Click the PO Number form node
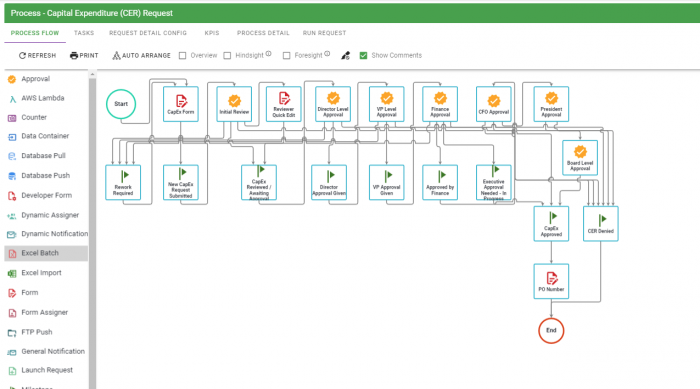Screen dimensions: 700x389 coord(551,281)
